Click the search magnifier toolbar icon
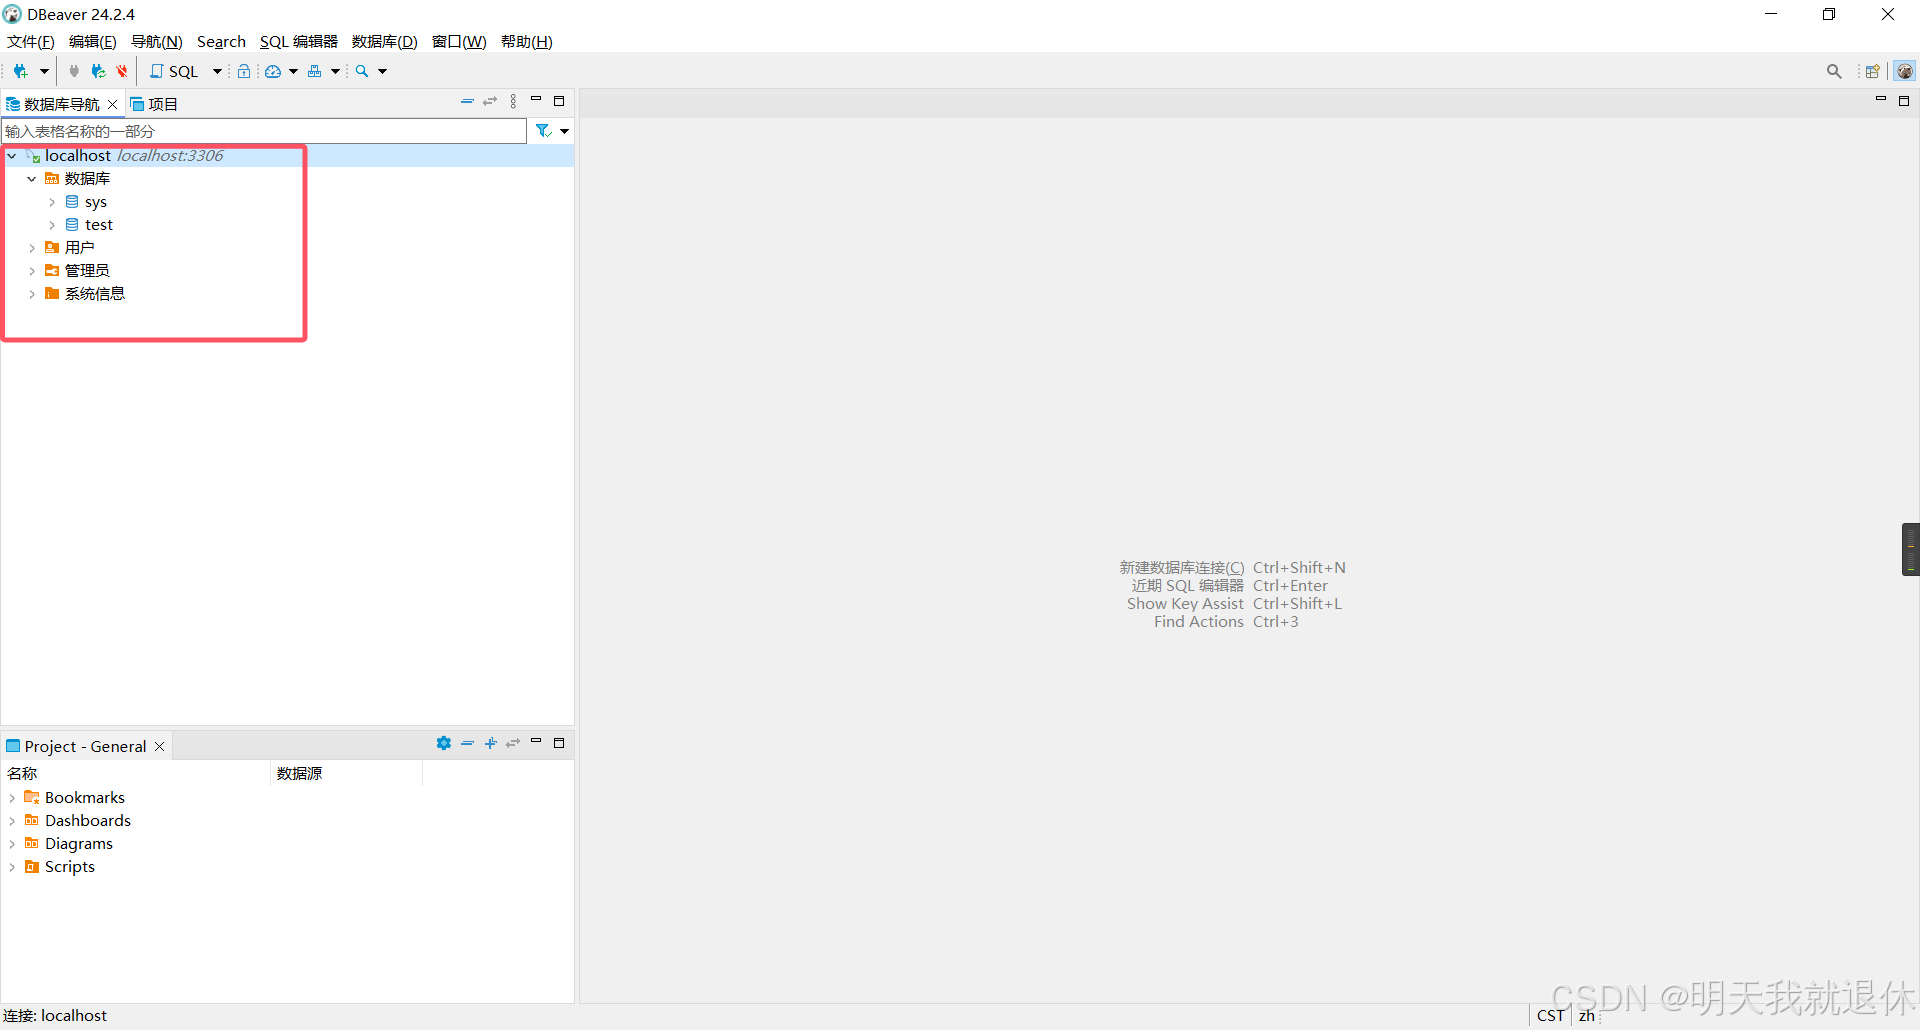Screen dimensions: 1920x1030 point(362,71)
